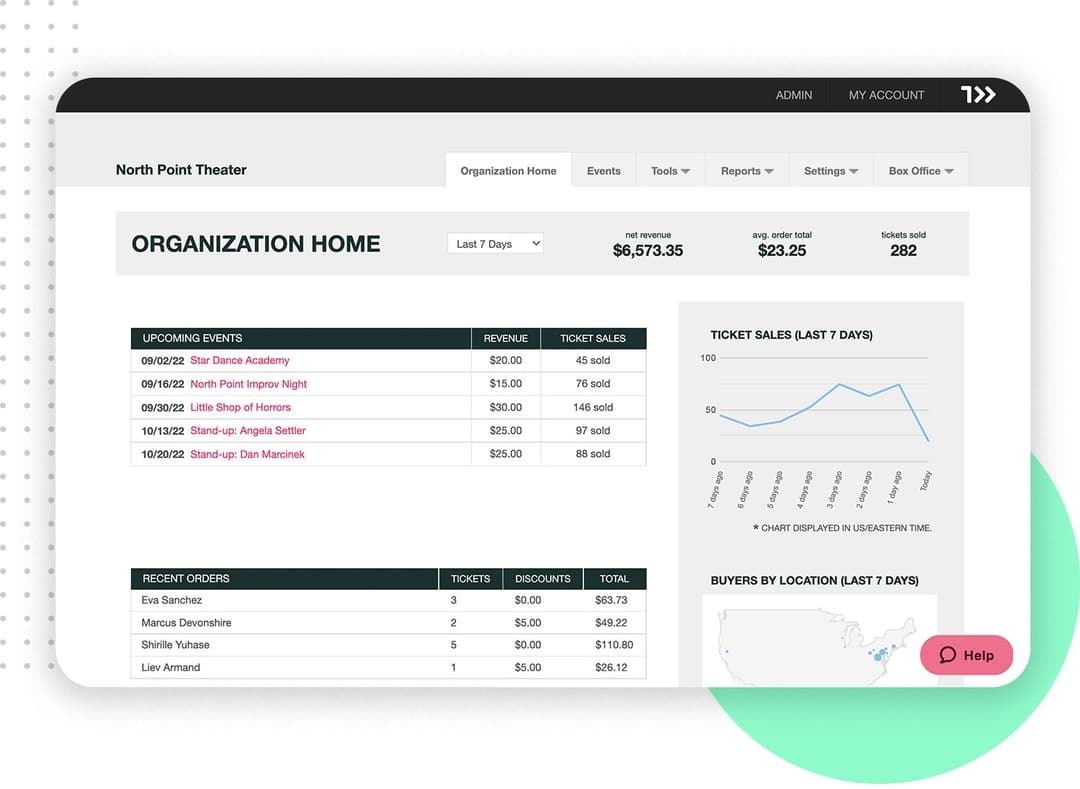
Task: Select the Organization Home tab
Action: tap(508, 171)
